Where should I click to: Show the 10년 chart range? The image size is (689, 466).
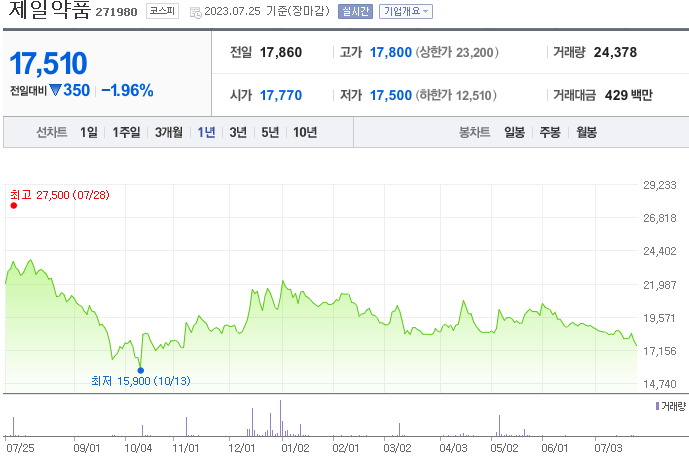click(305, 132)
